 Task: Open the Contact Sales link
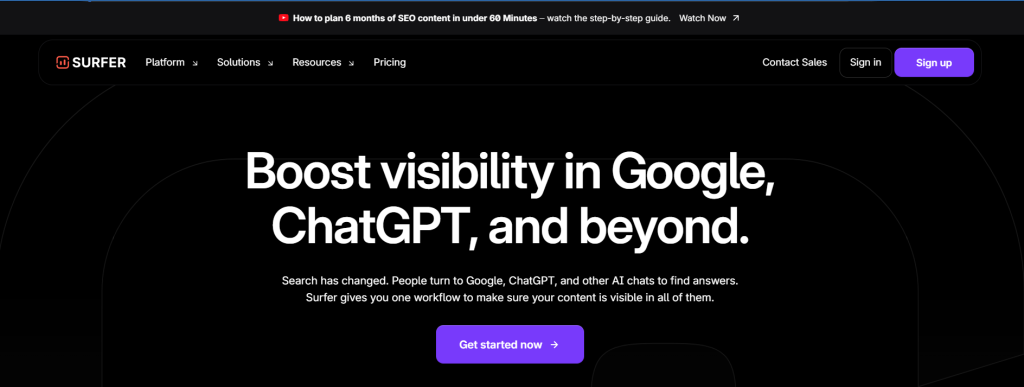pyautogui.click(x=795, y=63)
